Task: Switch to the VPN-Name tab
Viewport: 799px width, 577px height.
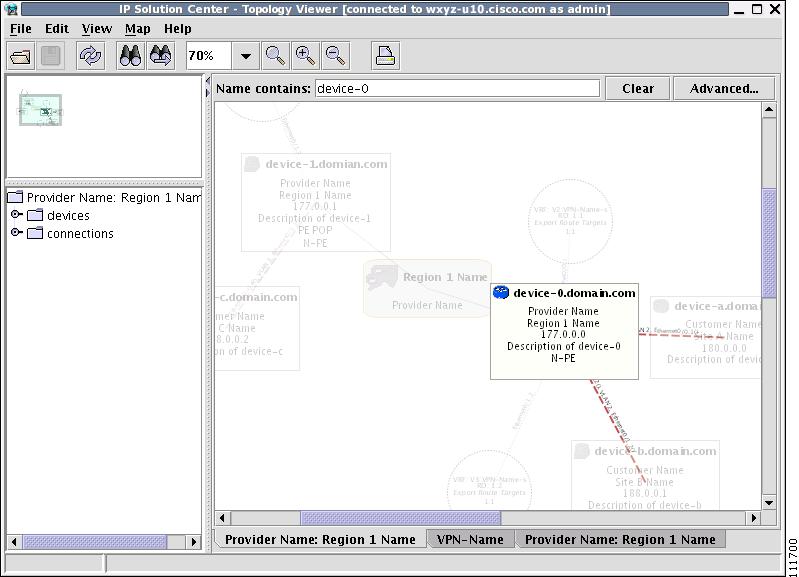Action: [470, 539]
